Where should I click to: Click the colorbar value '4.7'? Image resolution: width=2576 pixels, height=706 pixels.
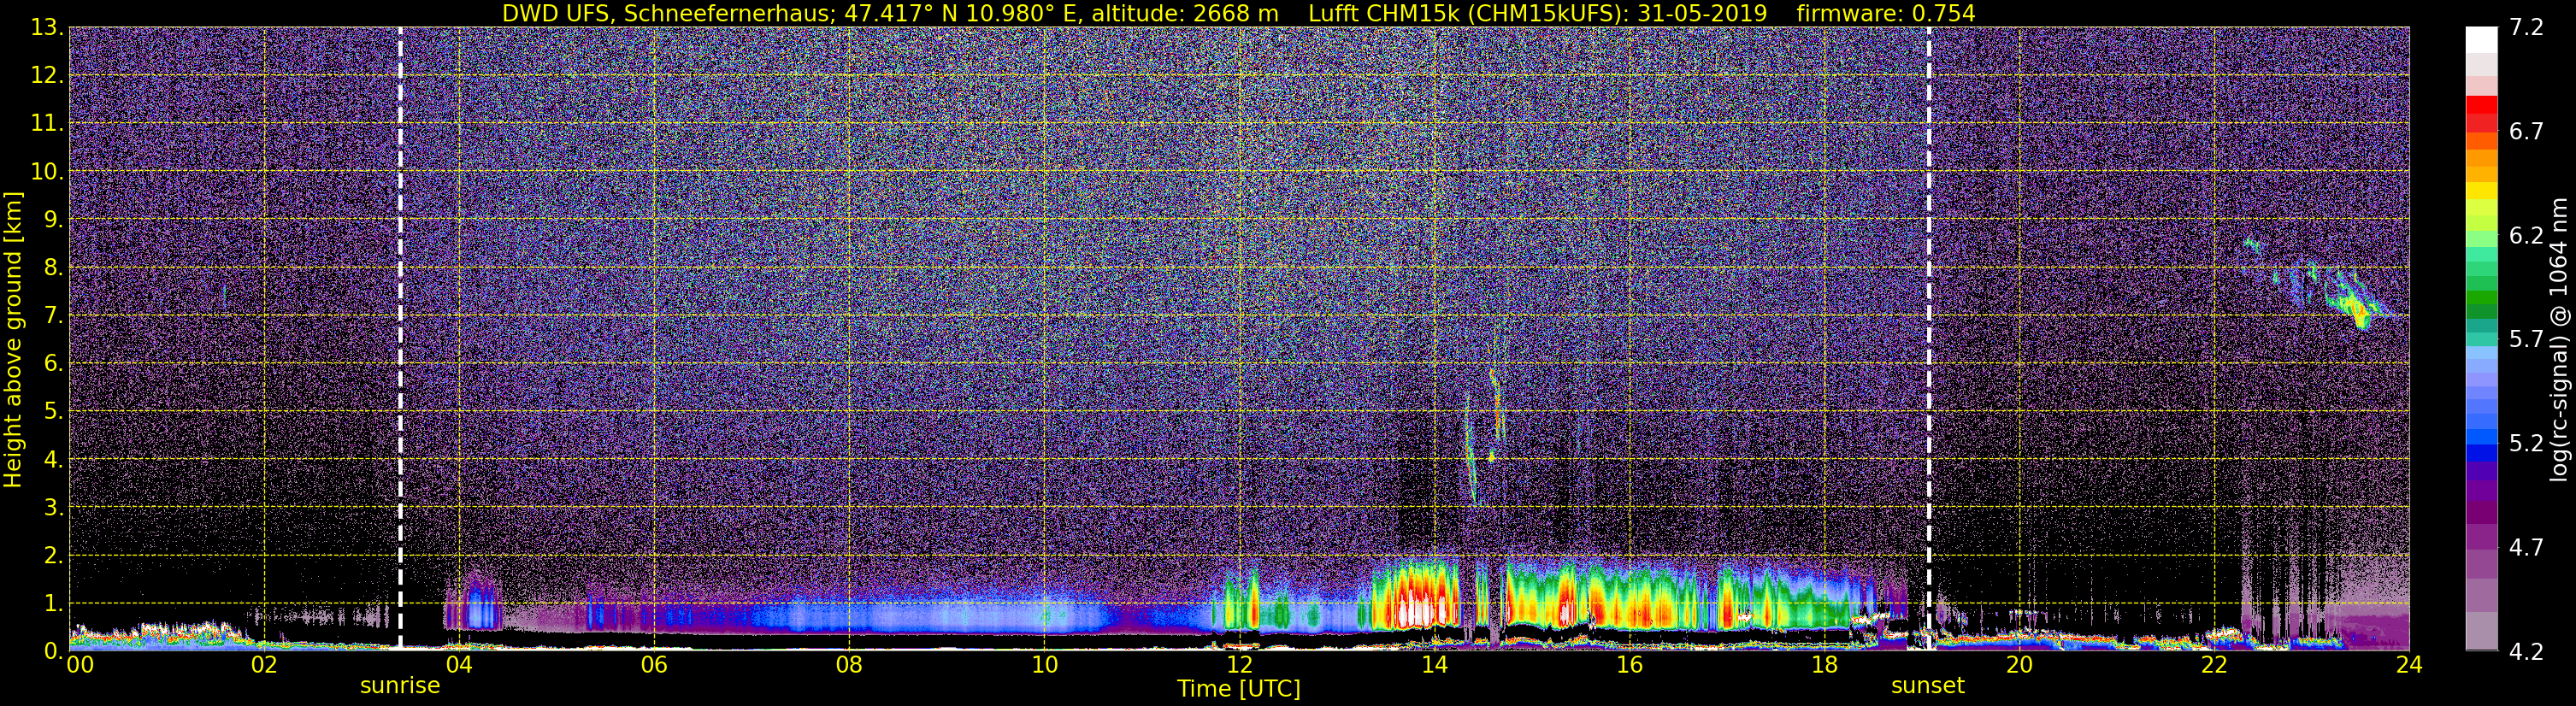pyautogui.click(x=2526, y=548)
